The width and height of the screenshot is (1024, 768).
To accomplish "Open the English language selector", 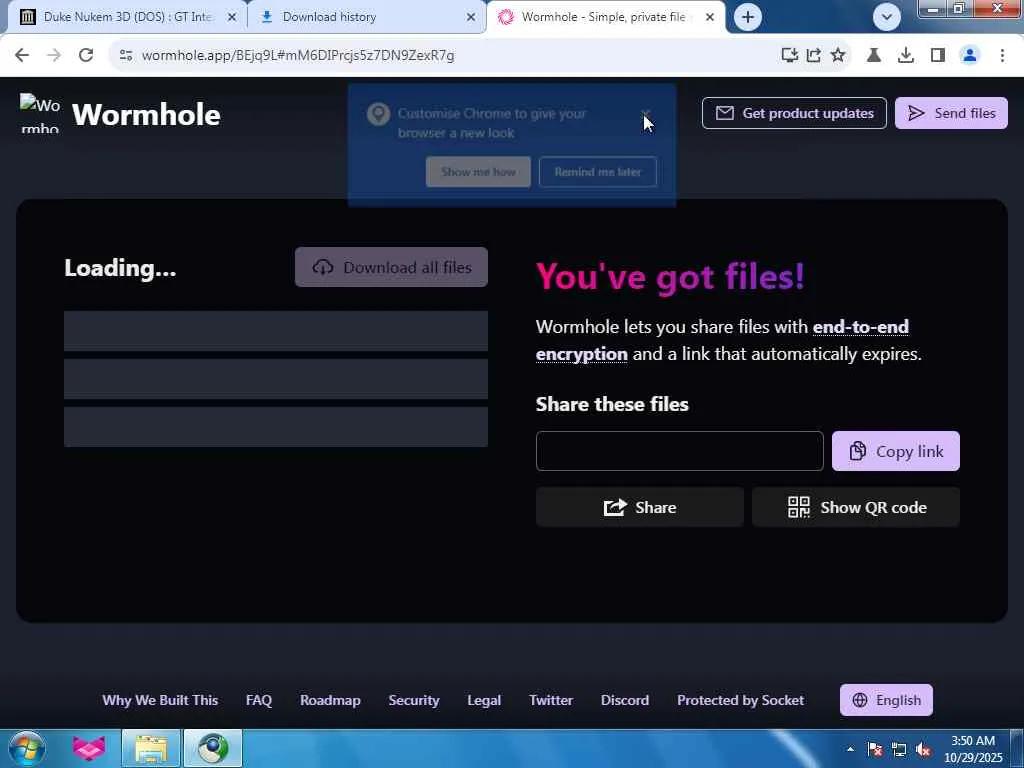I will pos(886,700).
